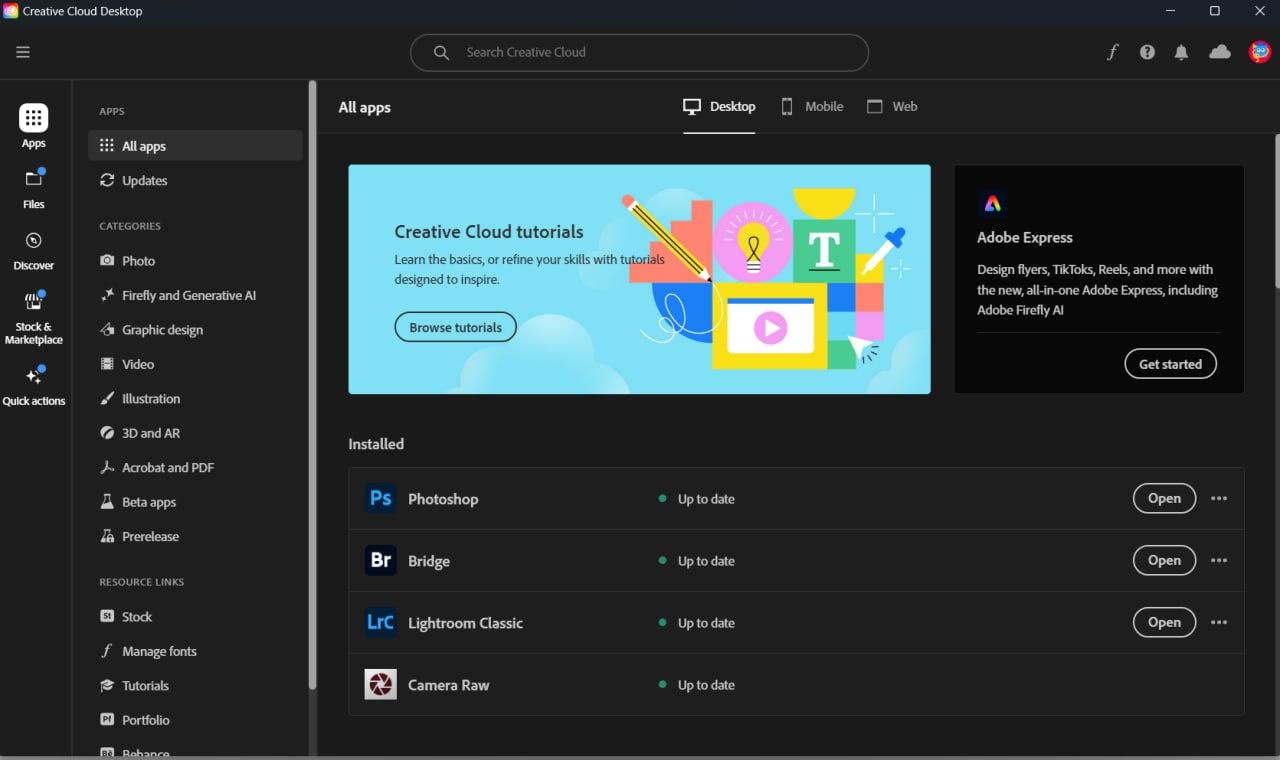Click Photoshop's Up to date status
Screen dimensions: 1280x760
[696, 499]
